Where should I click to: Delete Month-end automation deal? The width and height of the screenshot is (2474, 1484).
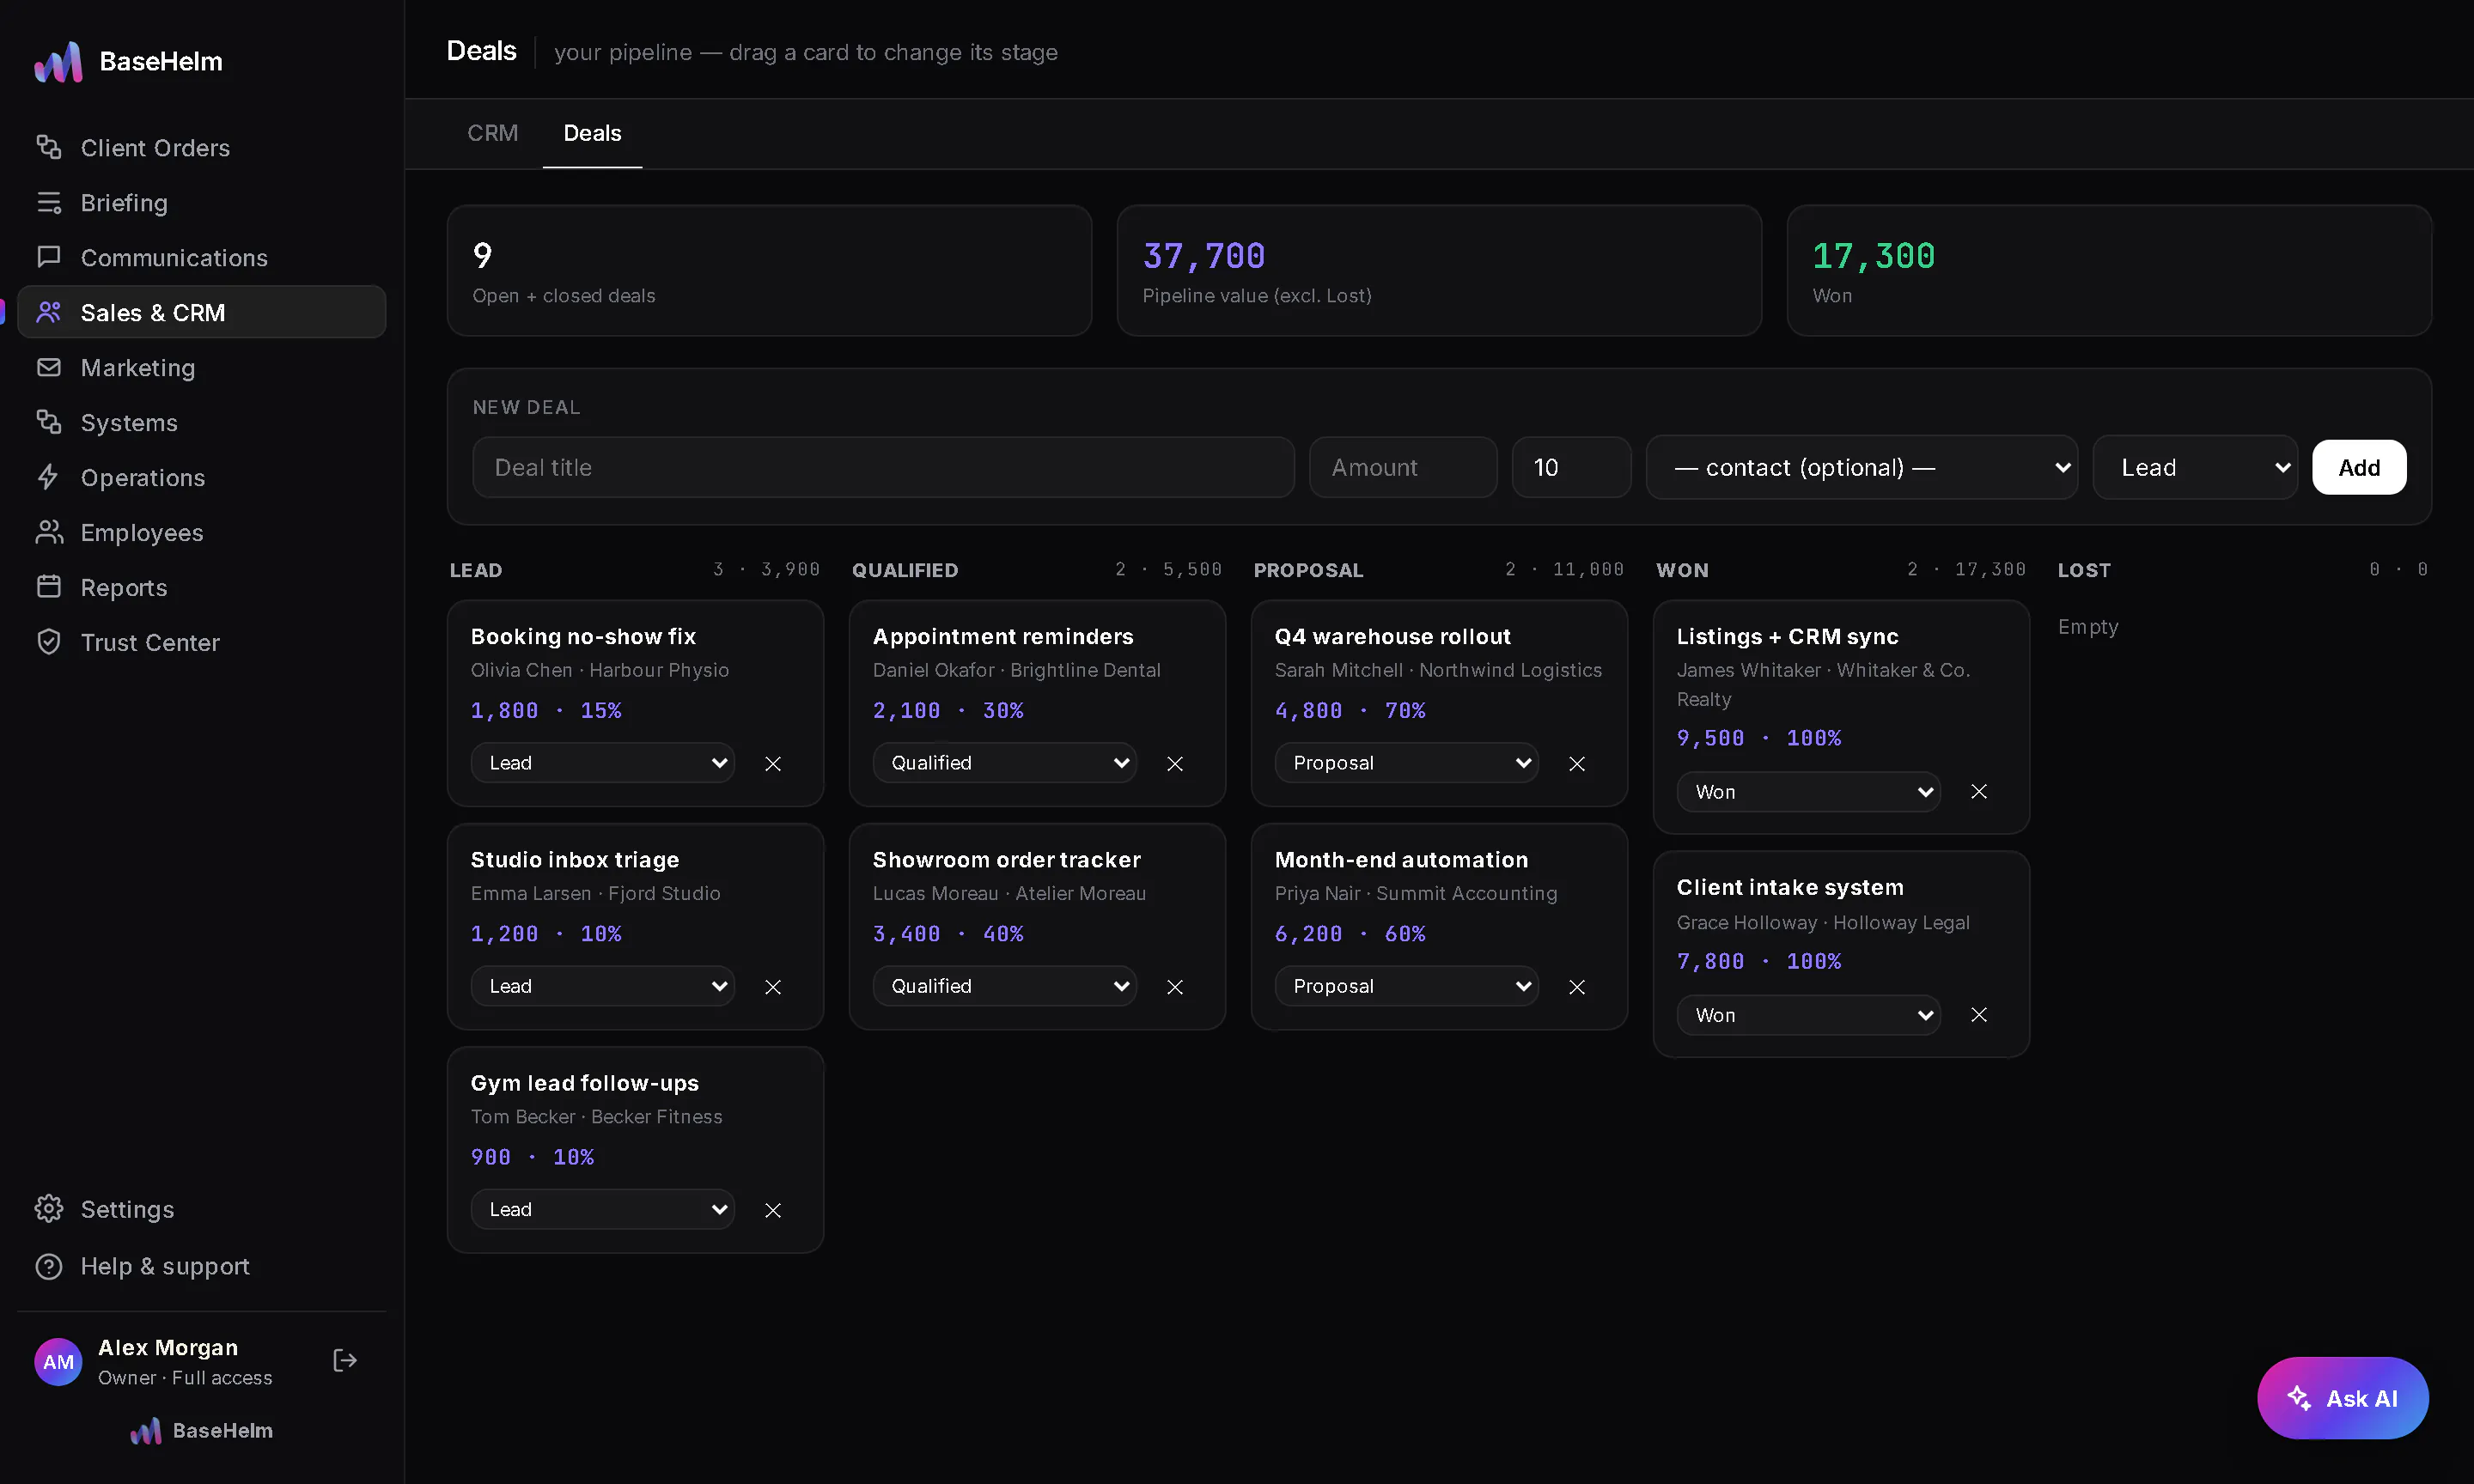[x=1577, y=987]
